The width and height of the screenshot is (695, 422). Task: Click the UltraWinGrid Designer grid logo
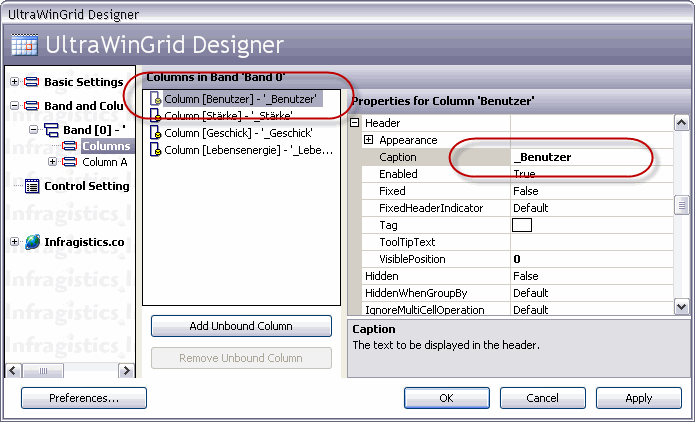[x=24, y=46]
